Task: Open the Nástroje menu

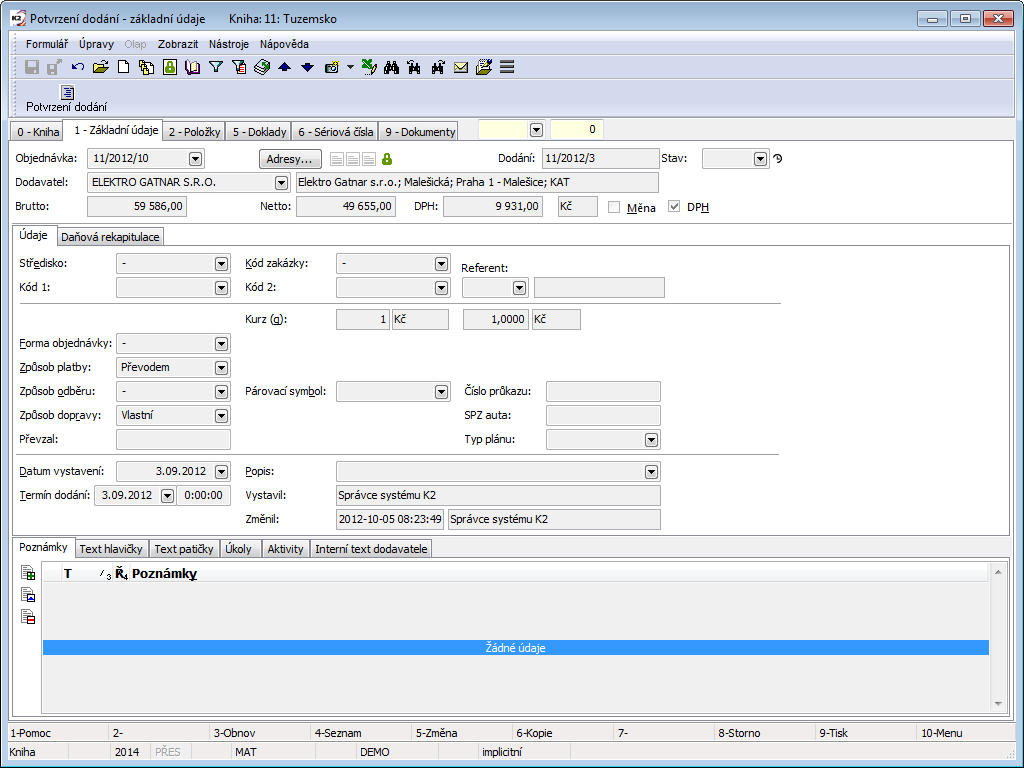Action: click(x=230, y=44)
